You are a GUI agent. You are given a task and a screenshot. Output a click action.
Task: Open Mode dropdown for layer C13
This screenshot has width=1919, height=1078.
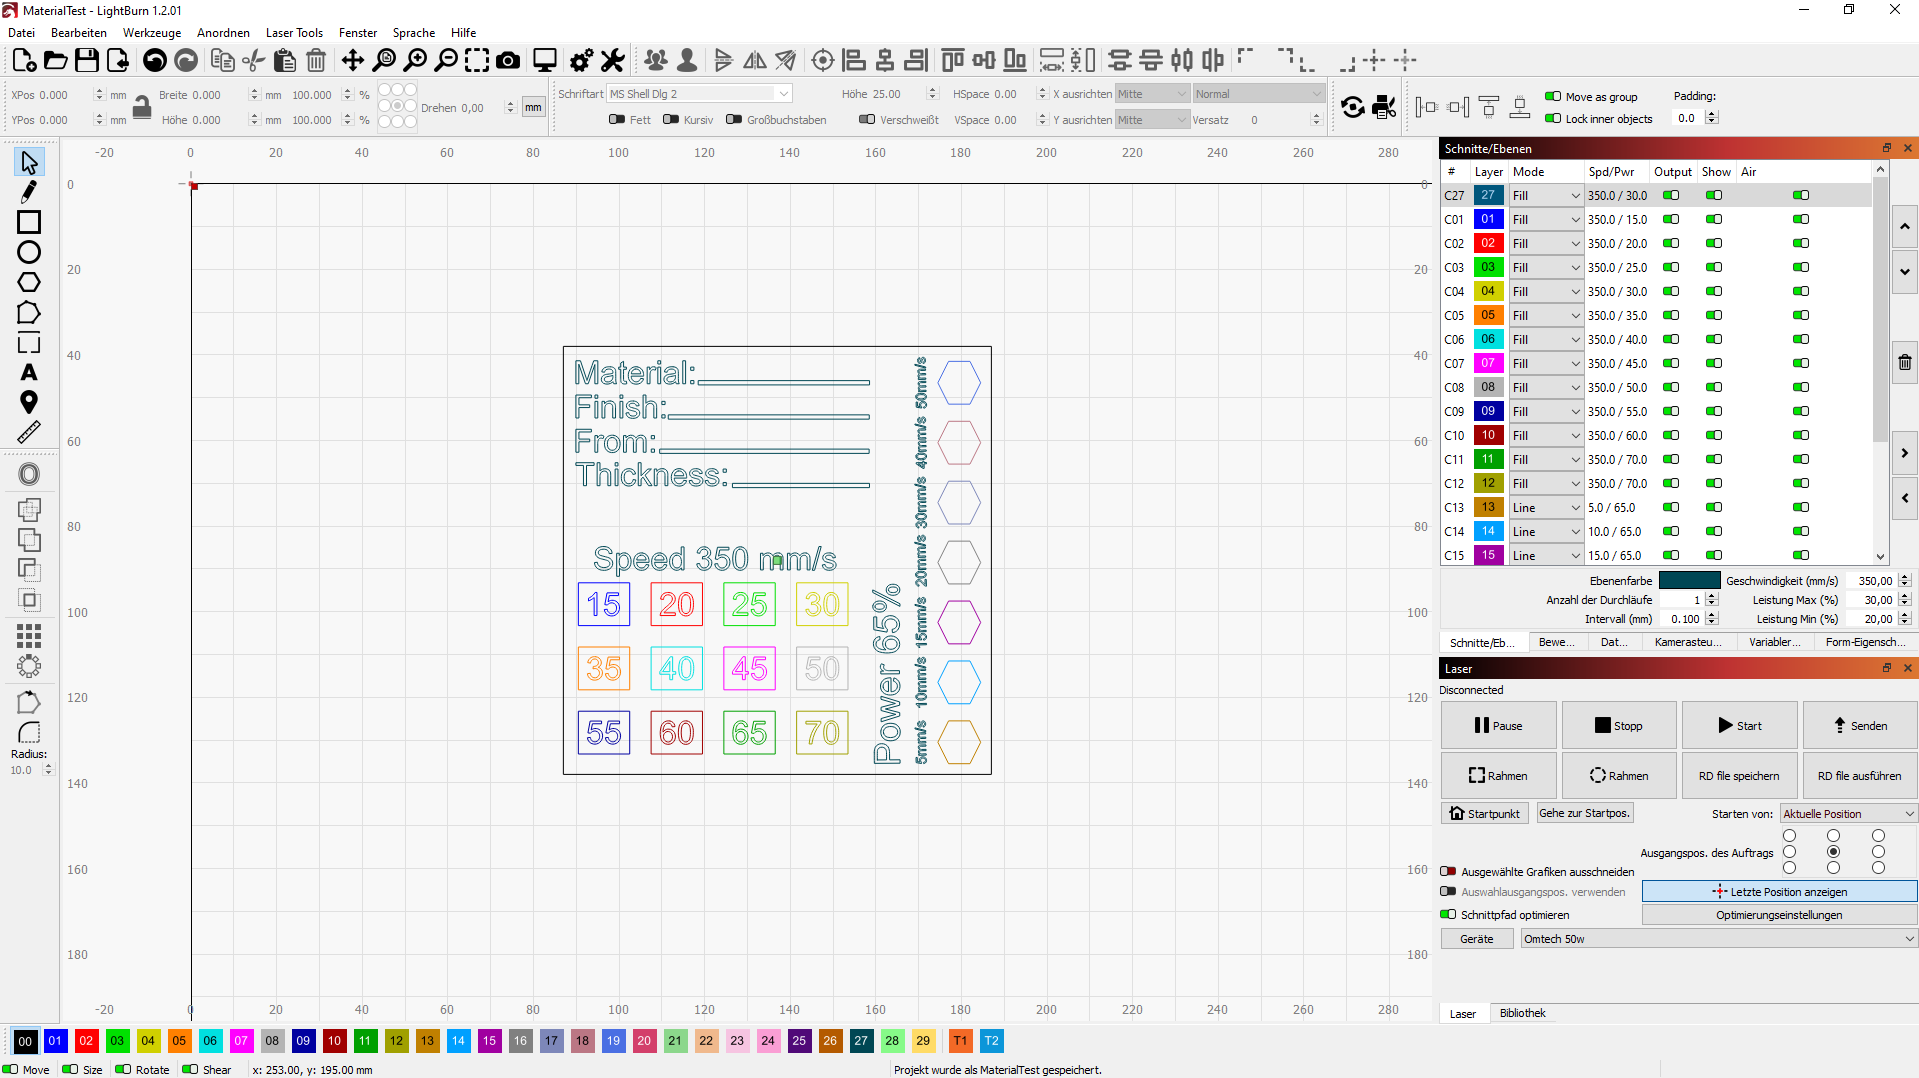pyautogui.click(x=1546, y=507)
